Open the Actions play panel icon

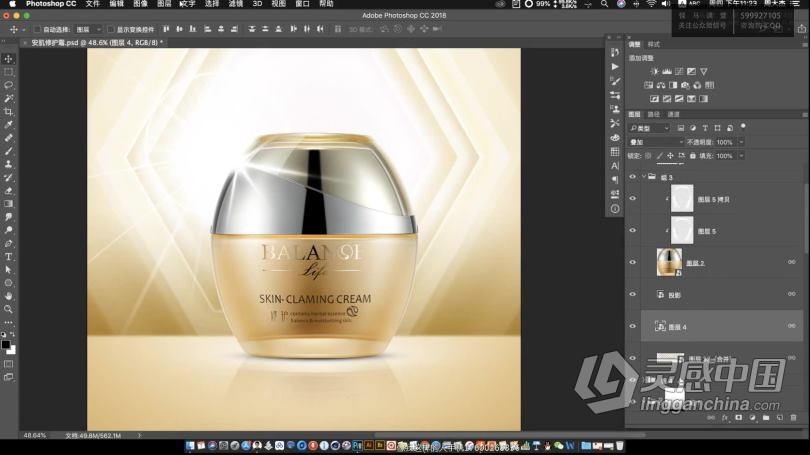tap(615, 67)
